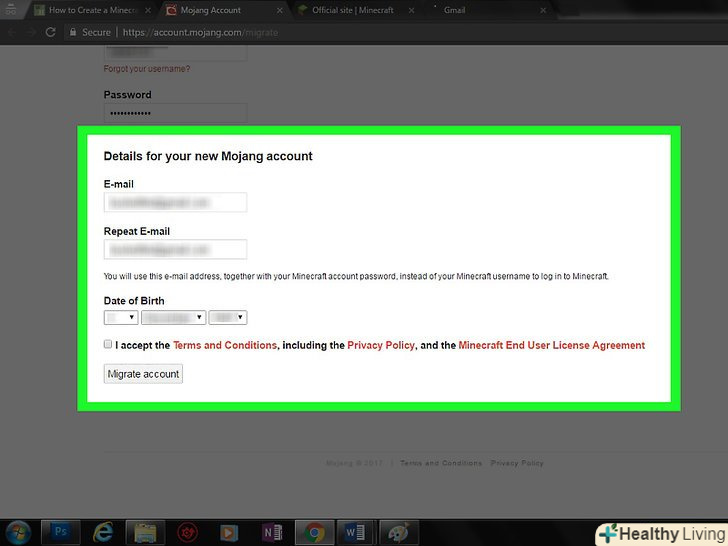Click the E-mail input field
Screen dimensions: 728x546
[x=176, y=202]
